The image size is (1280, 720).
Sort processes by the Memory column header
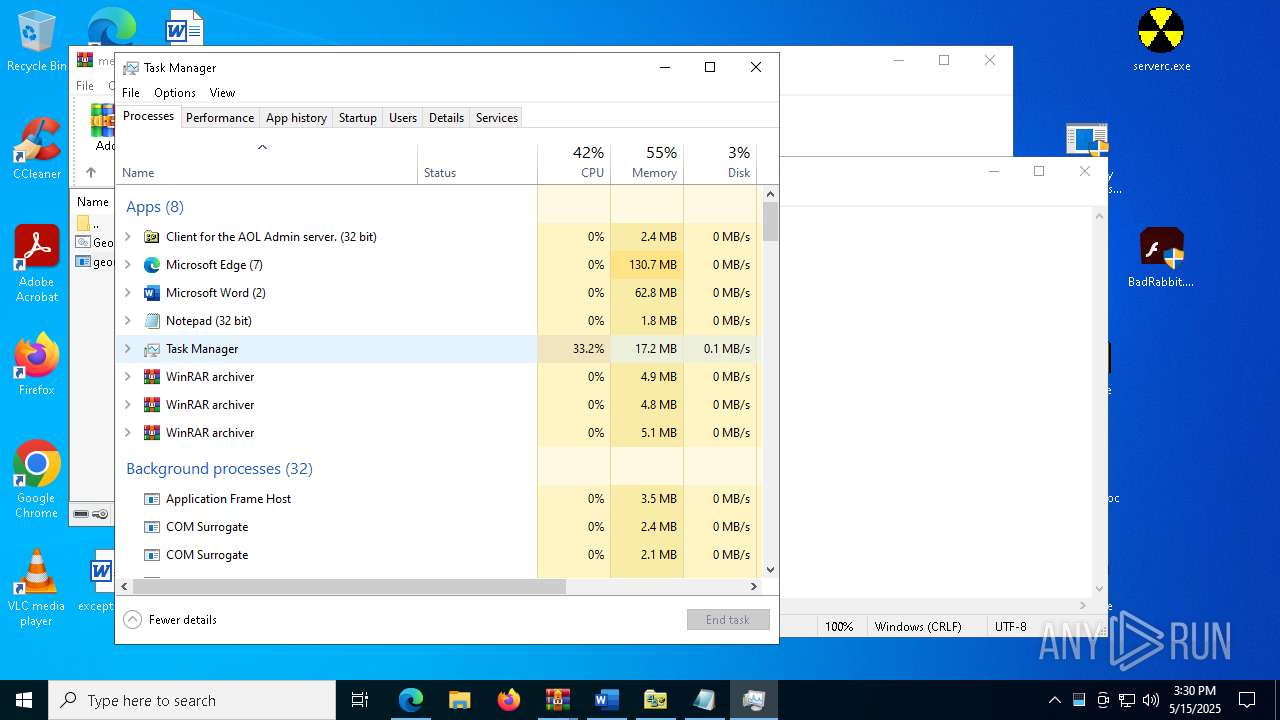point(647,164)
